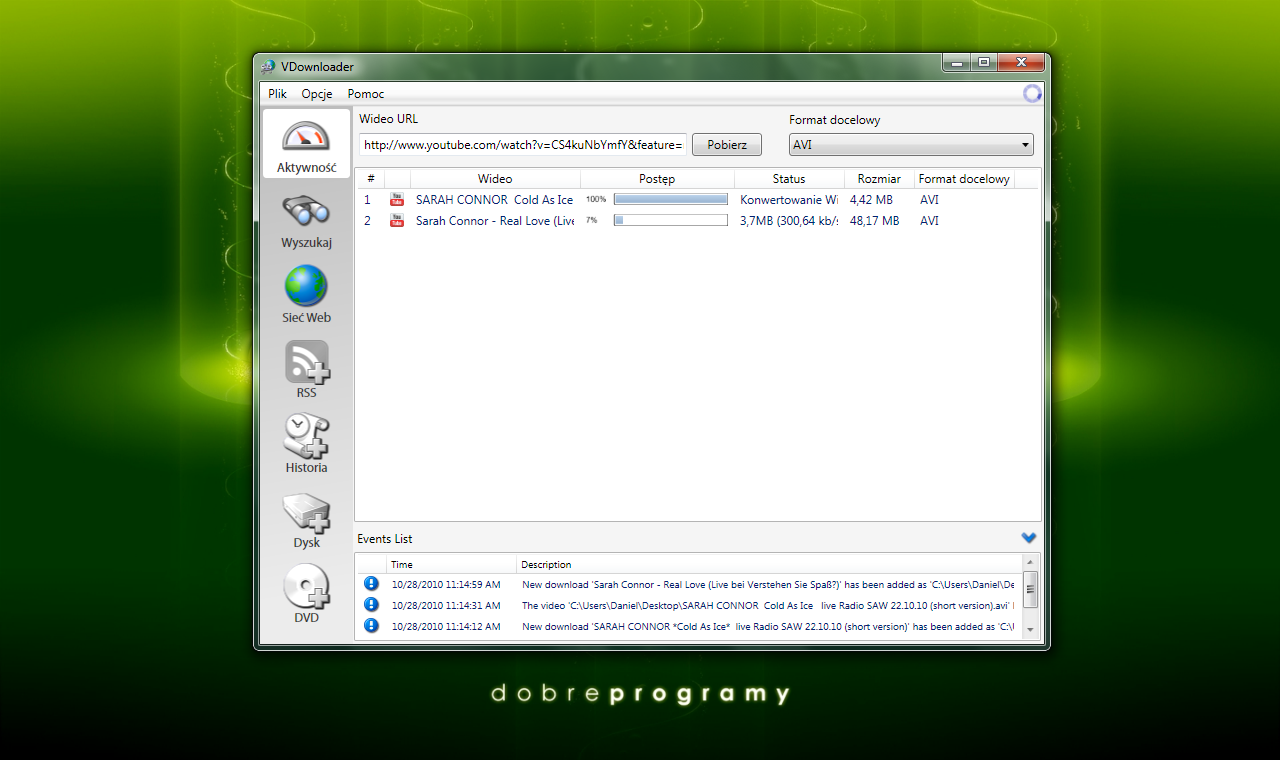Open the RSS feed panel
This screenshot has width=1280, height=760.
click(306, 369)
